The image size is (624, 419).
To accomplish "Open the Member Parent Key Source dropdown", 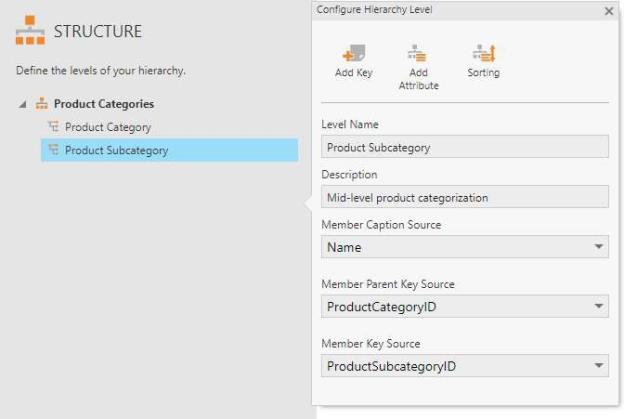I will click(599, 307).
